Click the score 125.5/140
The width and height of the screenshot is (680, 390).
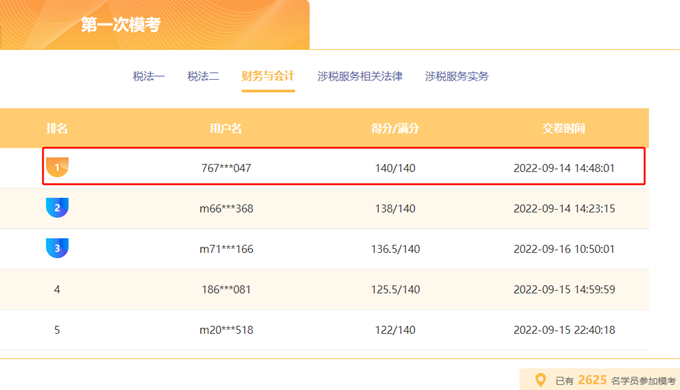(x=395, y=289)
